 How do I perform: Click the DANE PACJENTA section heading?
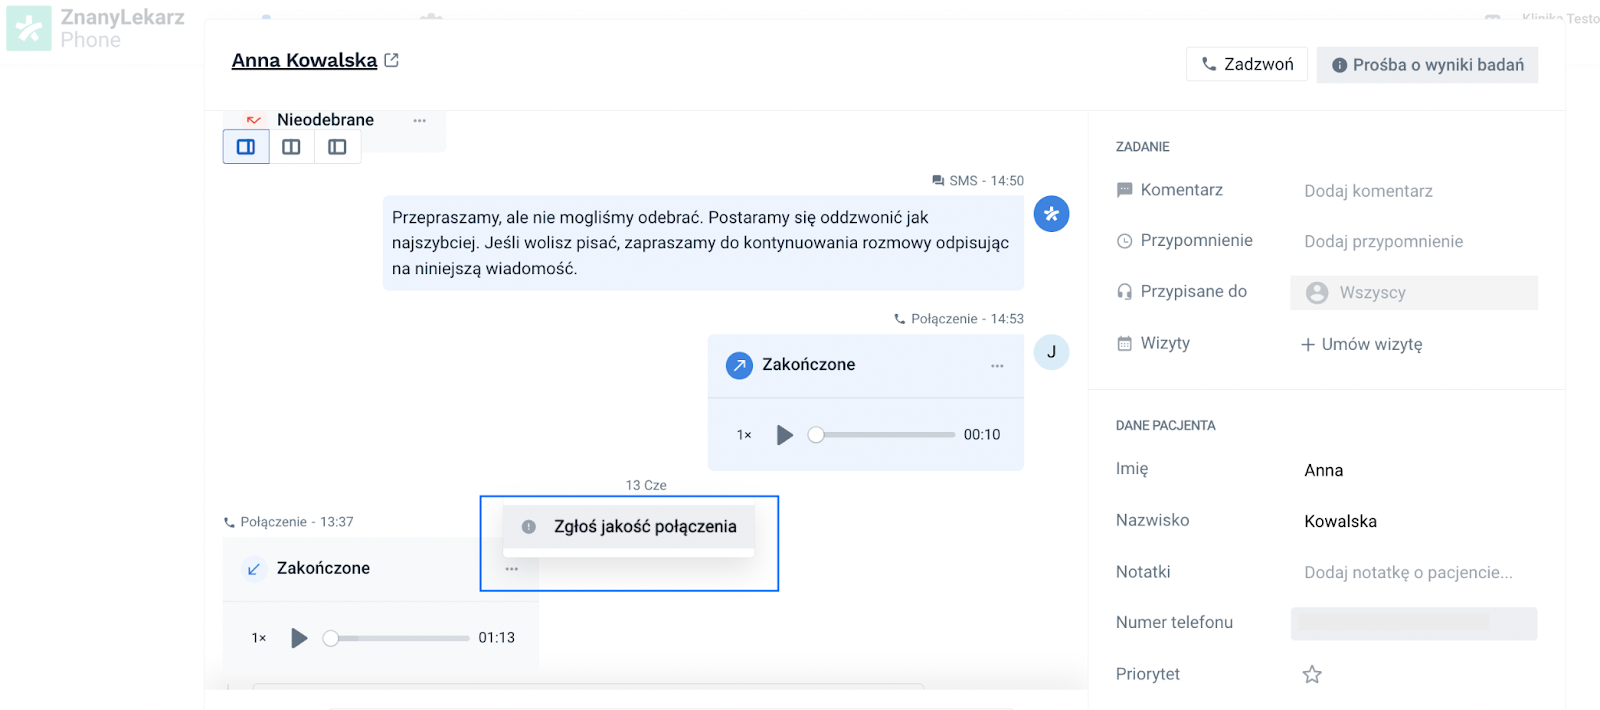pyautogui.click(x=1165, y=426)
